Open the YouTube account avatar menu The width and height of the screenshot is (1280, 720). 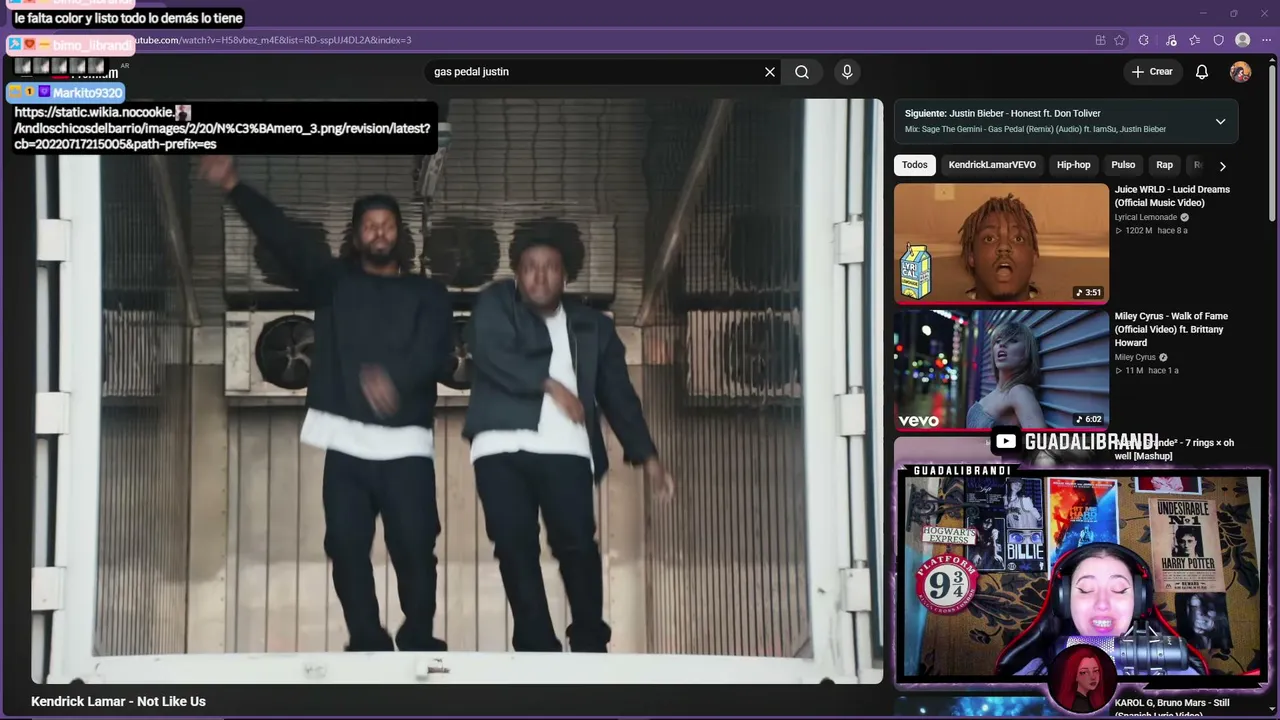1240,72
